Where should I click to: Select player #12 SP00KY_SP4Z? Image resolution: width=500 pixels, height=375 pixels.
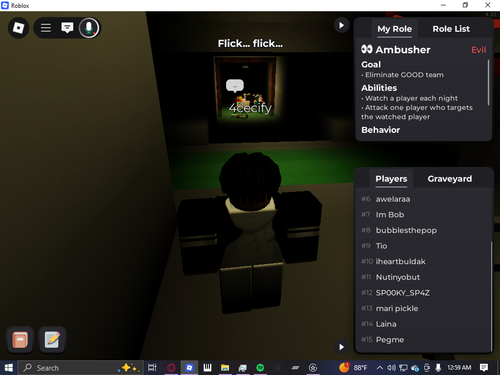[x=423, y=293]
